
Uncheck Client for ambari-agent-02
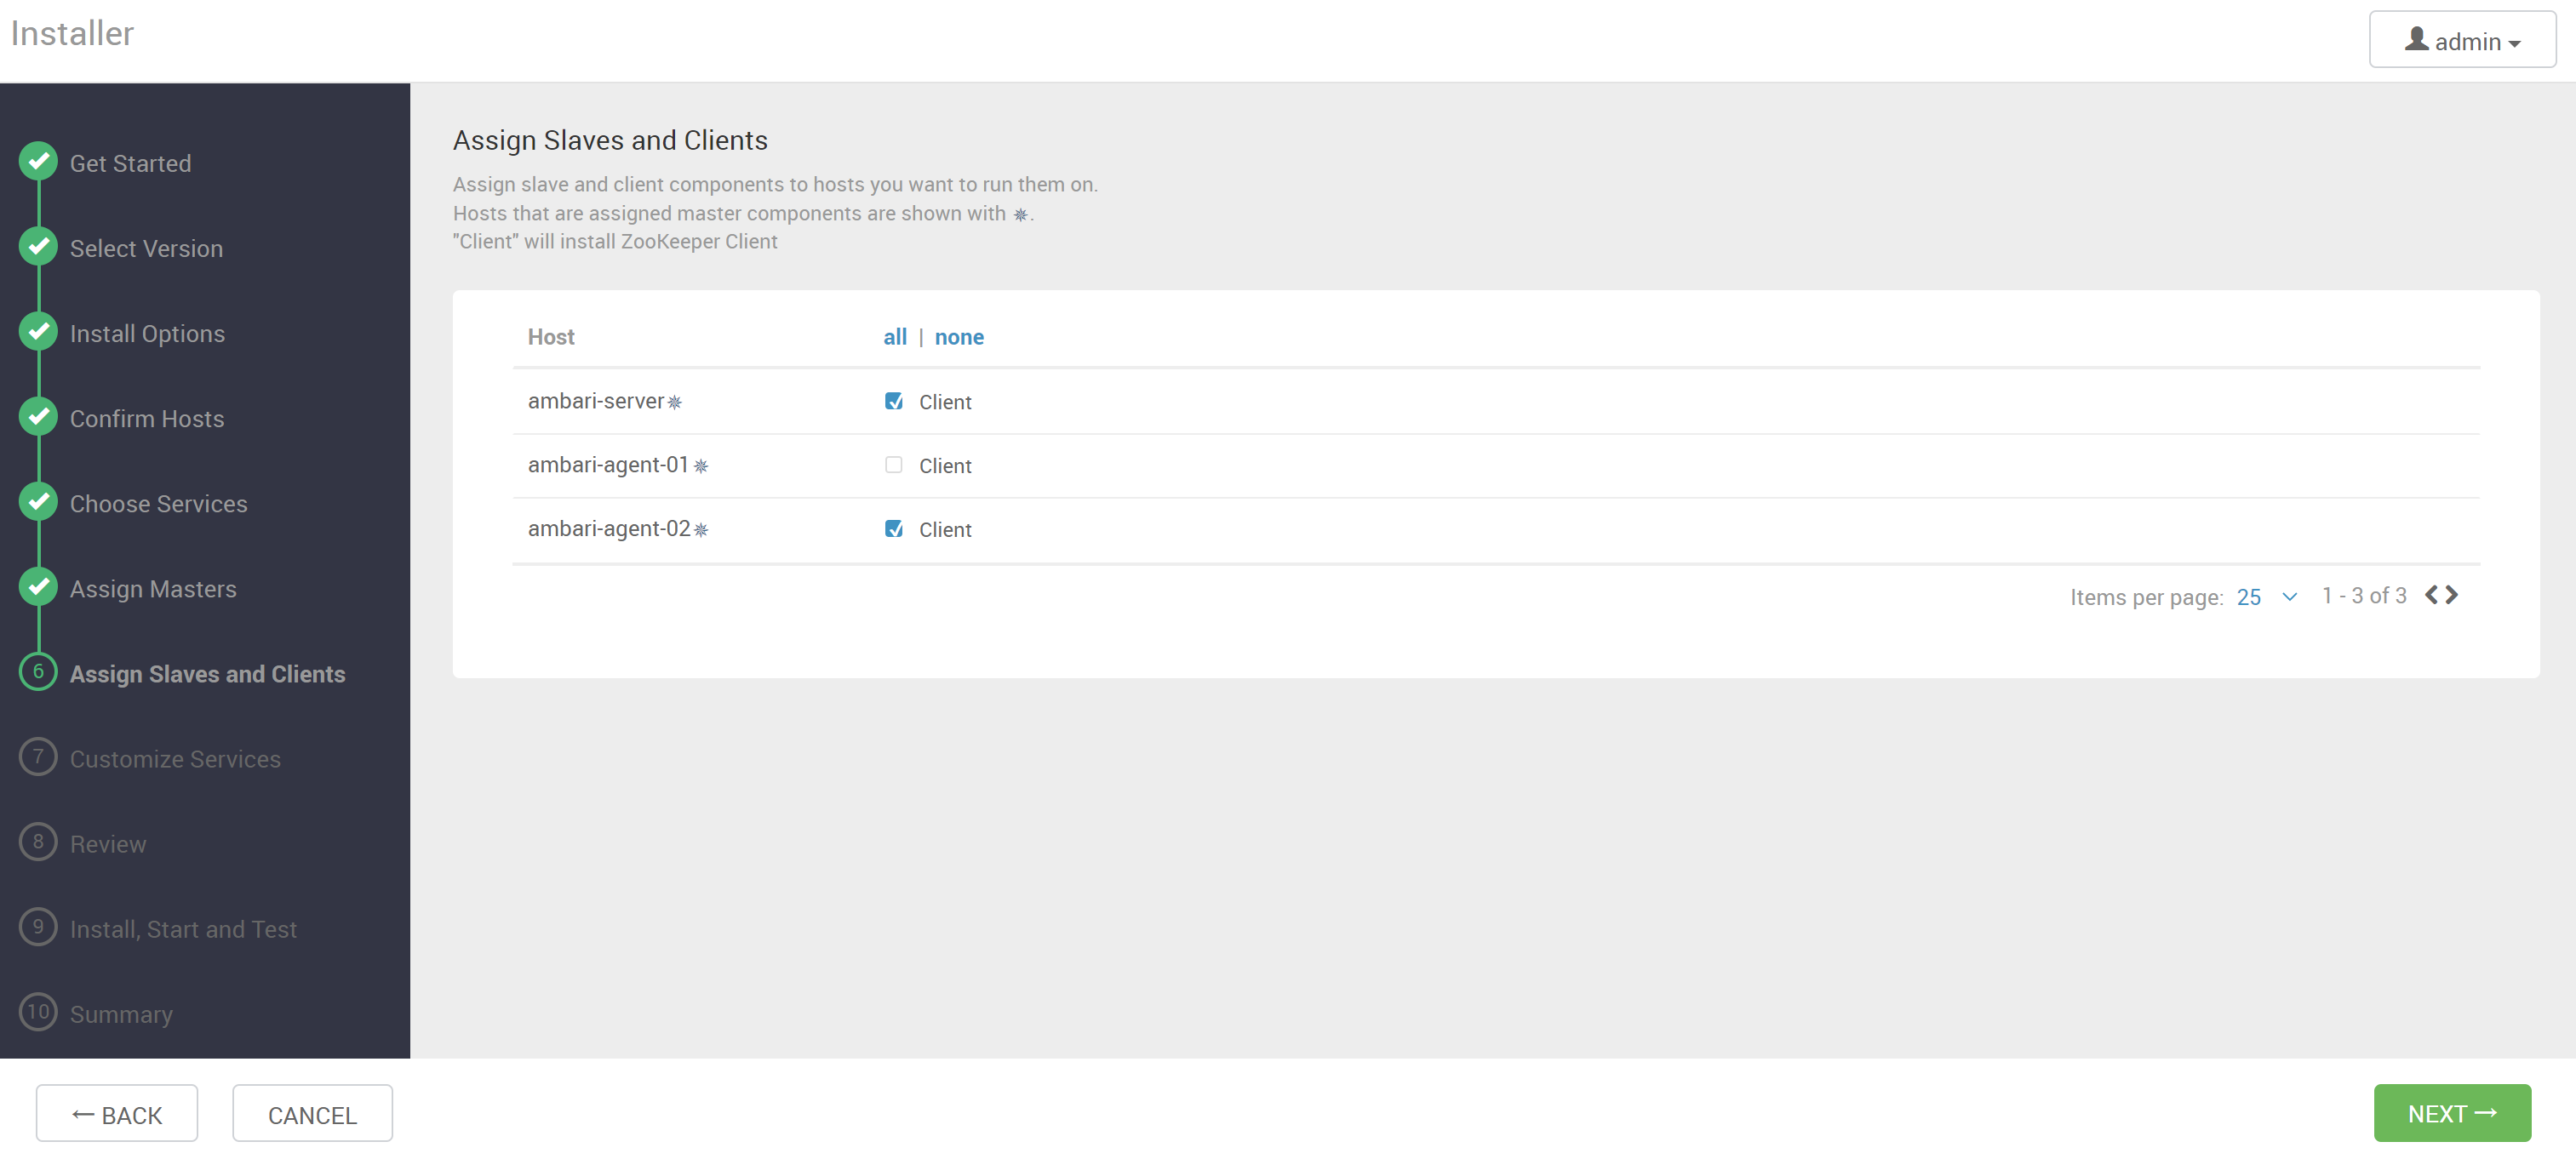coord(894,529)
